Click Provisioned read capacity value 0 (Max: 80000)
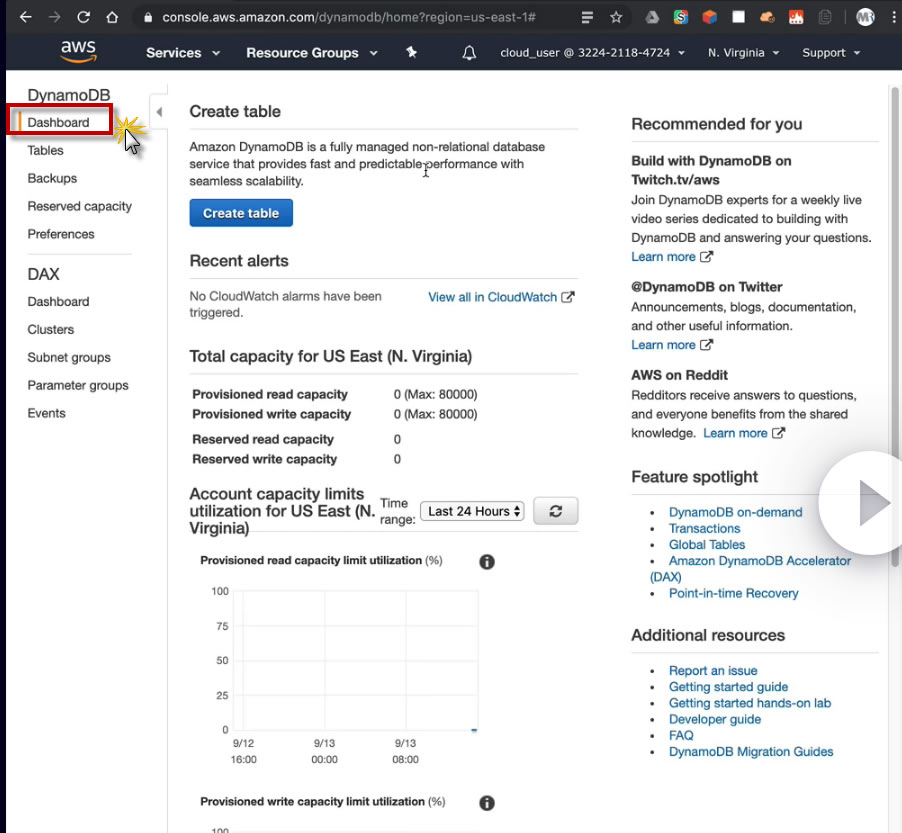Viewport: 902px width, 833px height. (x=435, y=395)
